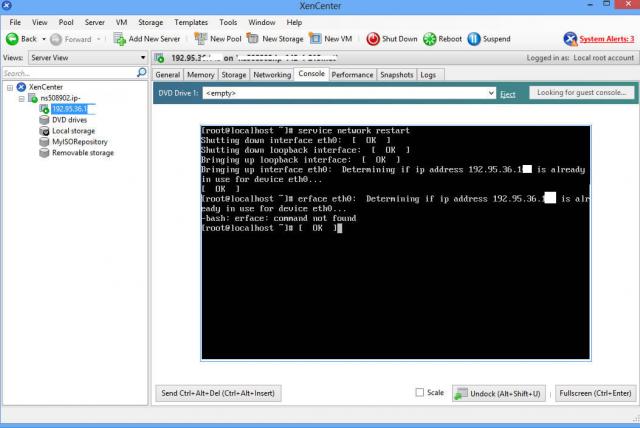The image size is (640, 428).
Task: Click the New VM icon
Action: pyautogui.click(x=315, y=38)
